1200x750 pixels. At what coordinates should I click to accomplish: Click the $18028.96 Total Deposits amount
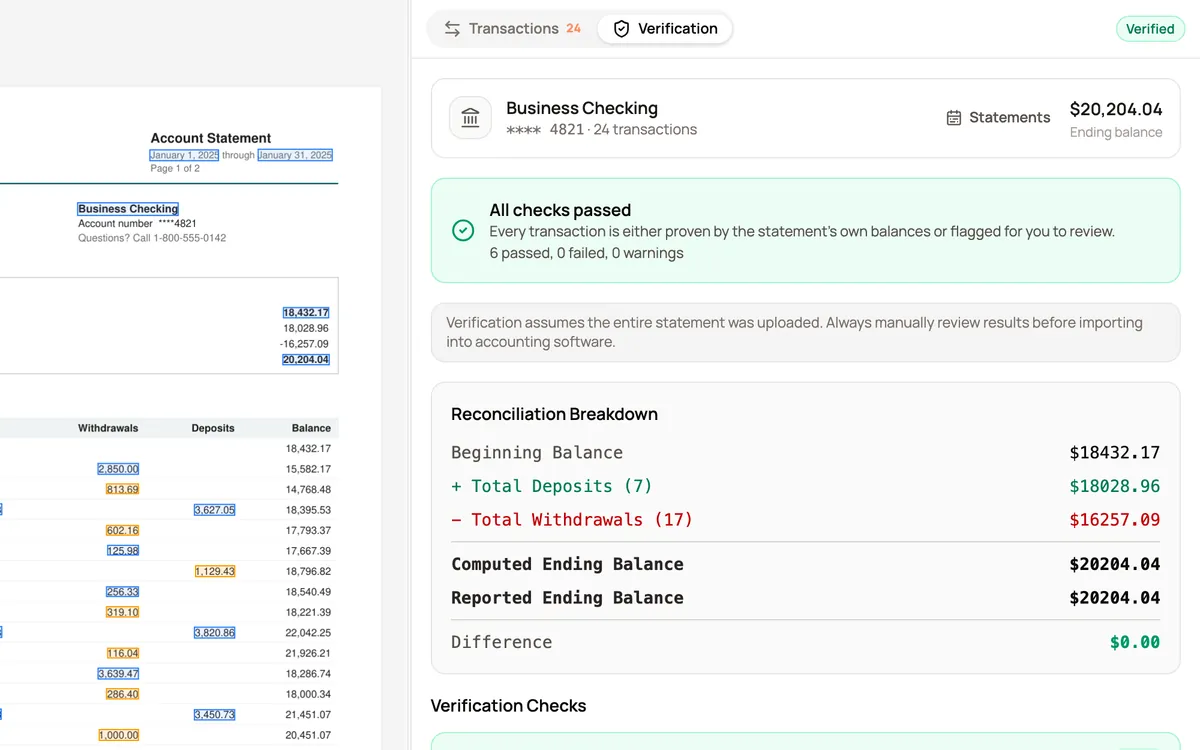(x=1115, y=486)
